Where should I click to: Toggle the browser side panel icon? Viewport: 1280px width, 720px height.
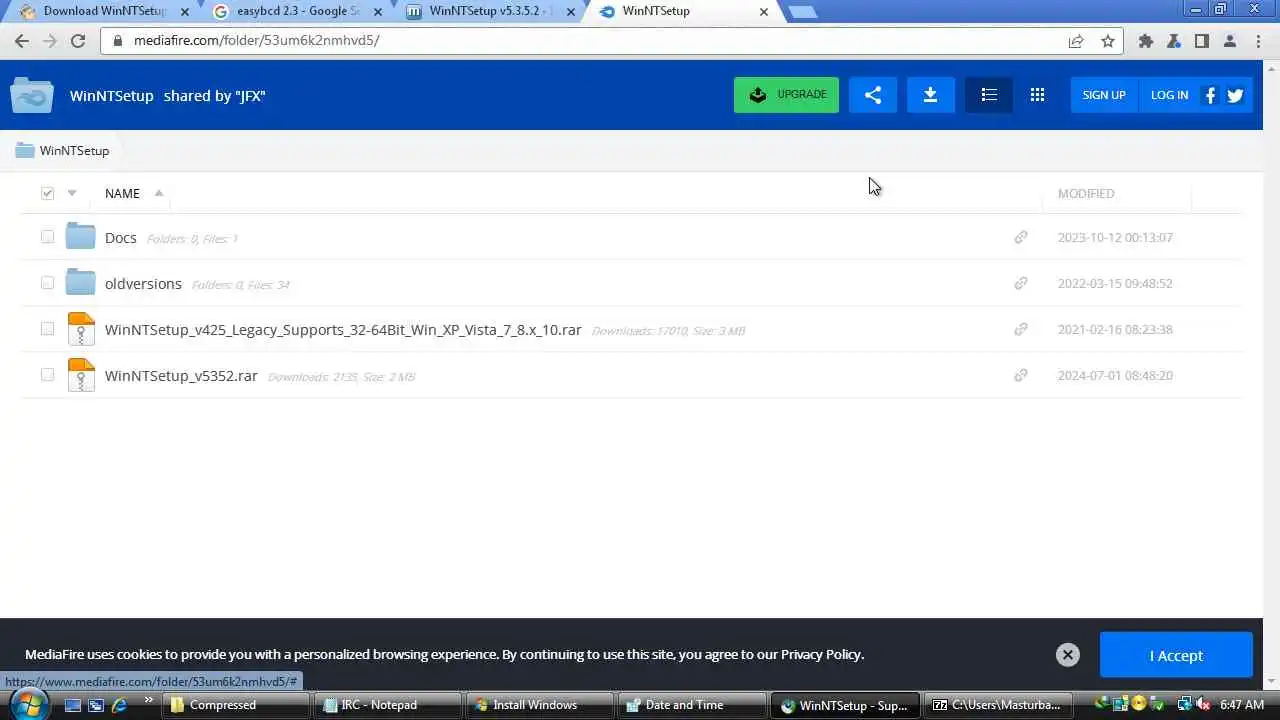[x=1202, y=41]
